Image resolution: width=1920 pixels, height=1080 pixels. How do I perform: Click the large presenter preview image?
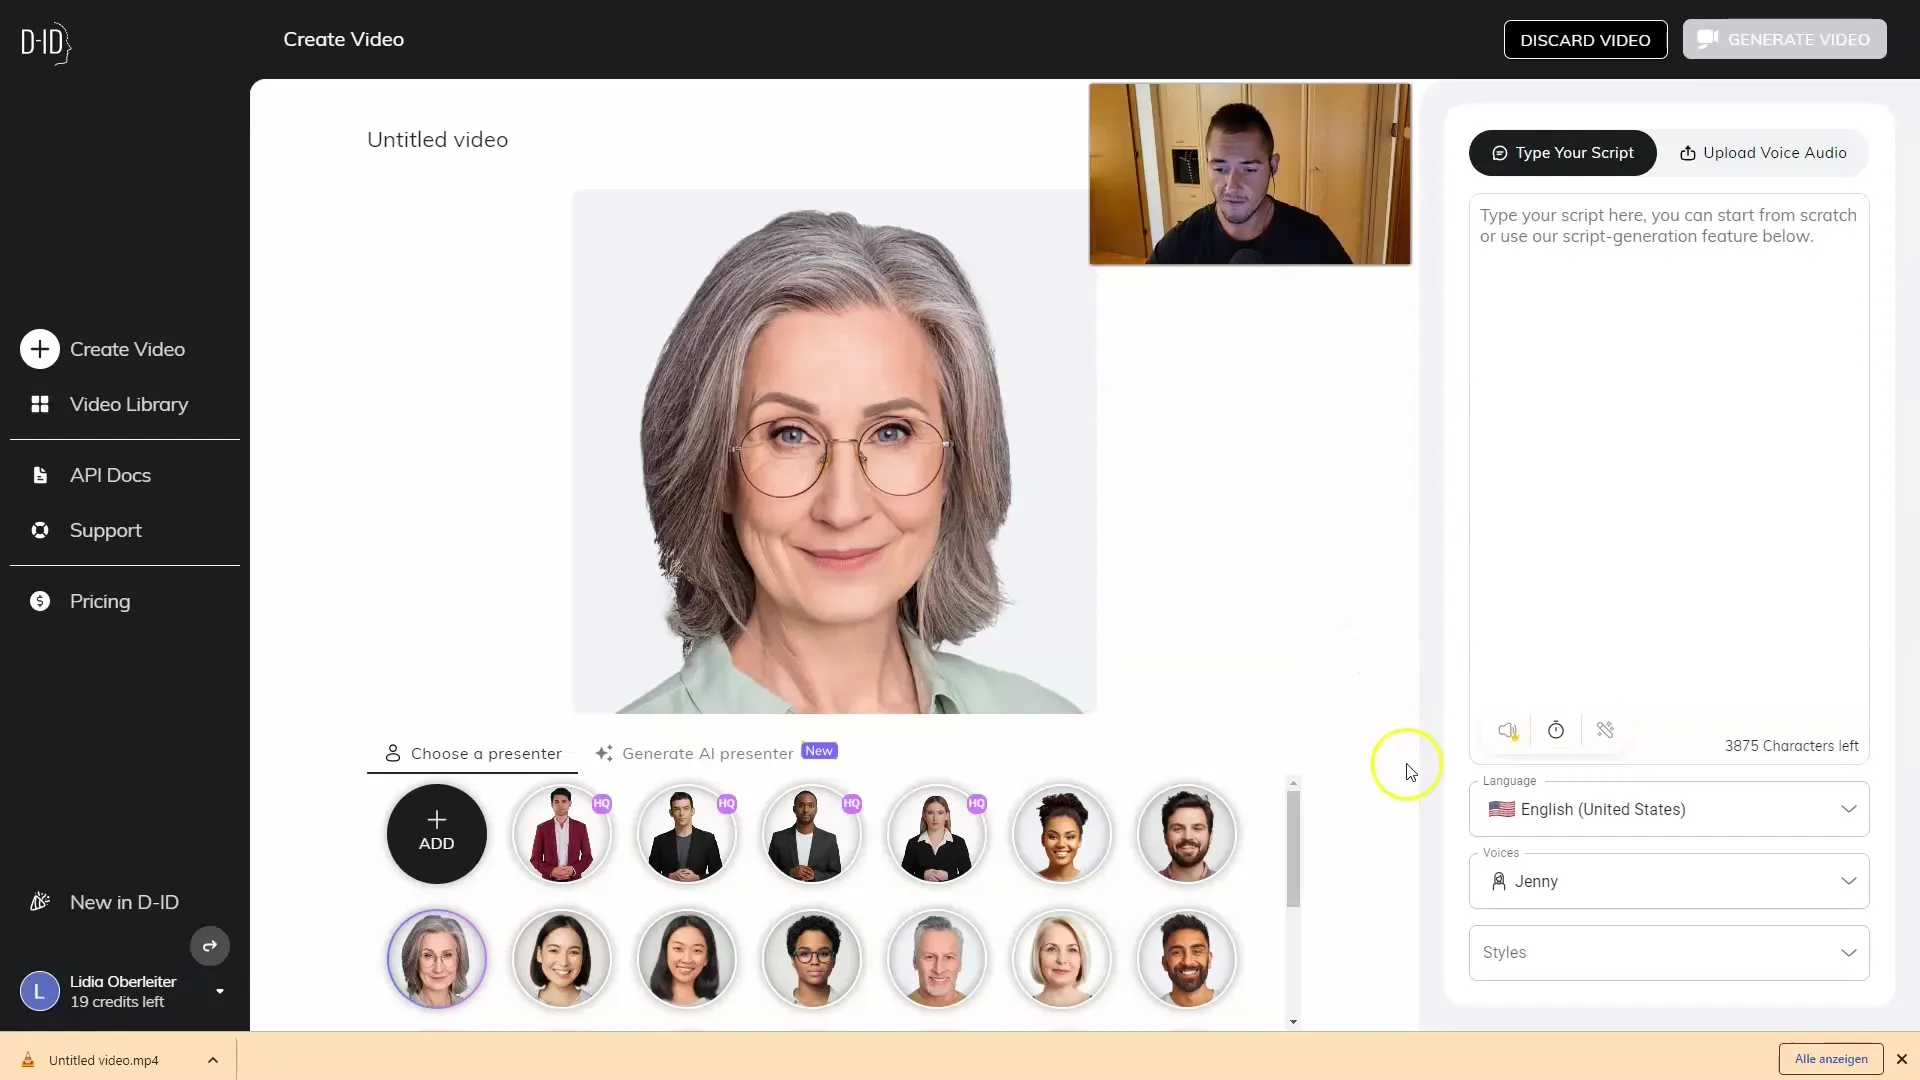[834, 451]
